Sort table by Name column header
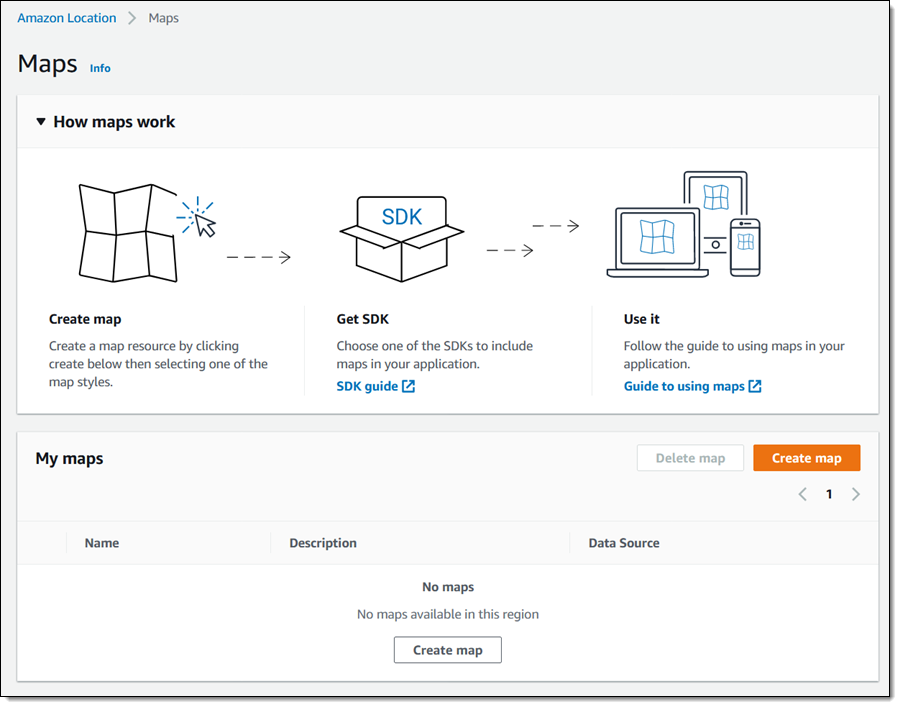Image resolution: width=900 pixels, height=707 pixels. click(x=102, y=543)
